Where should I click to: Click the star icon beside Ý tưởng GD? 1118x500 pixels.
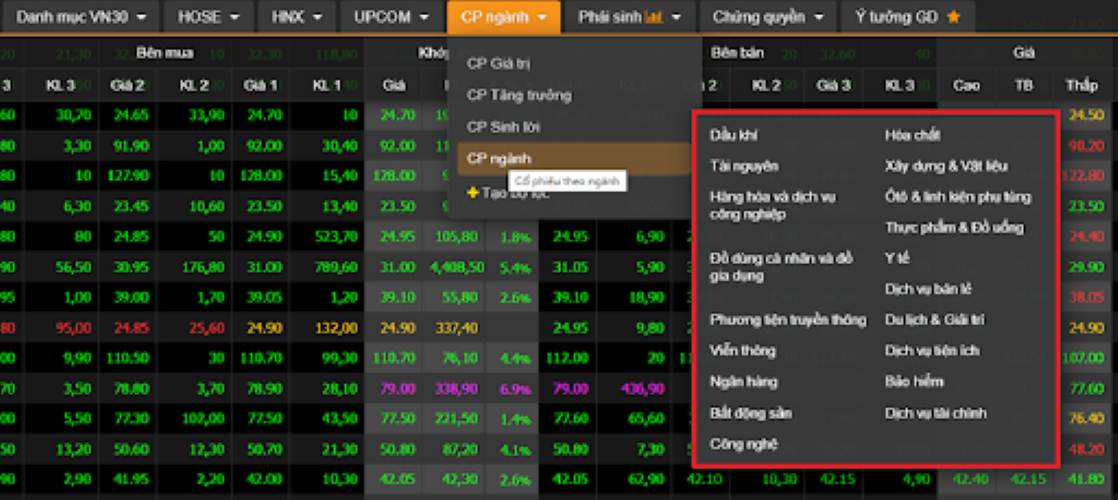953,17
